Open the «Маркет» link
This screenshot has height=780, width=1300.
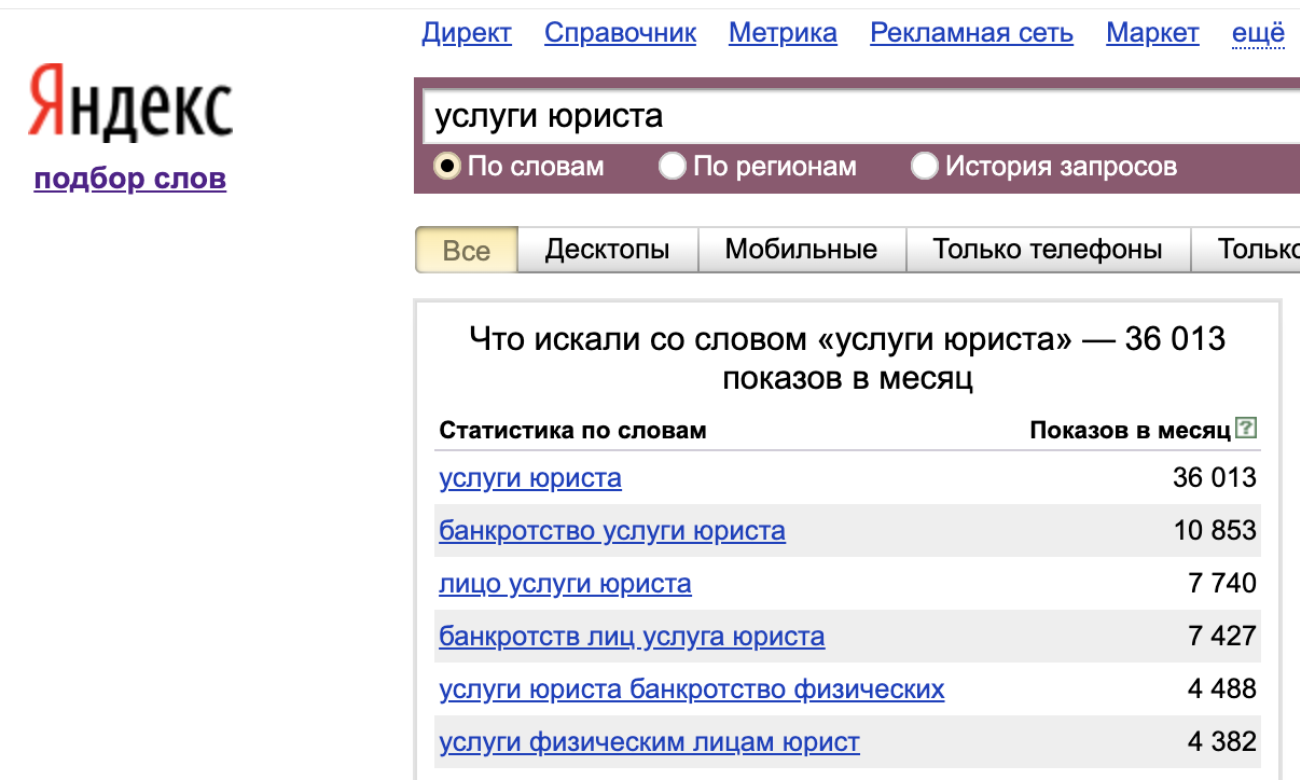click(x=1152, y=33)
